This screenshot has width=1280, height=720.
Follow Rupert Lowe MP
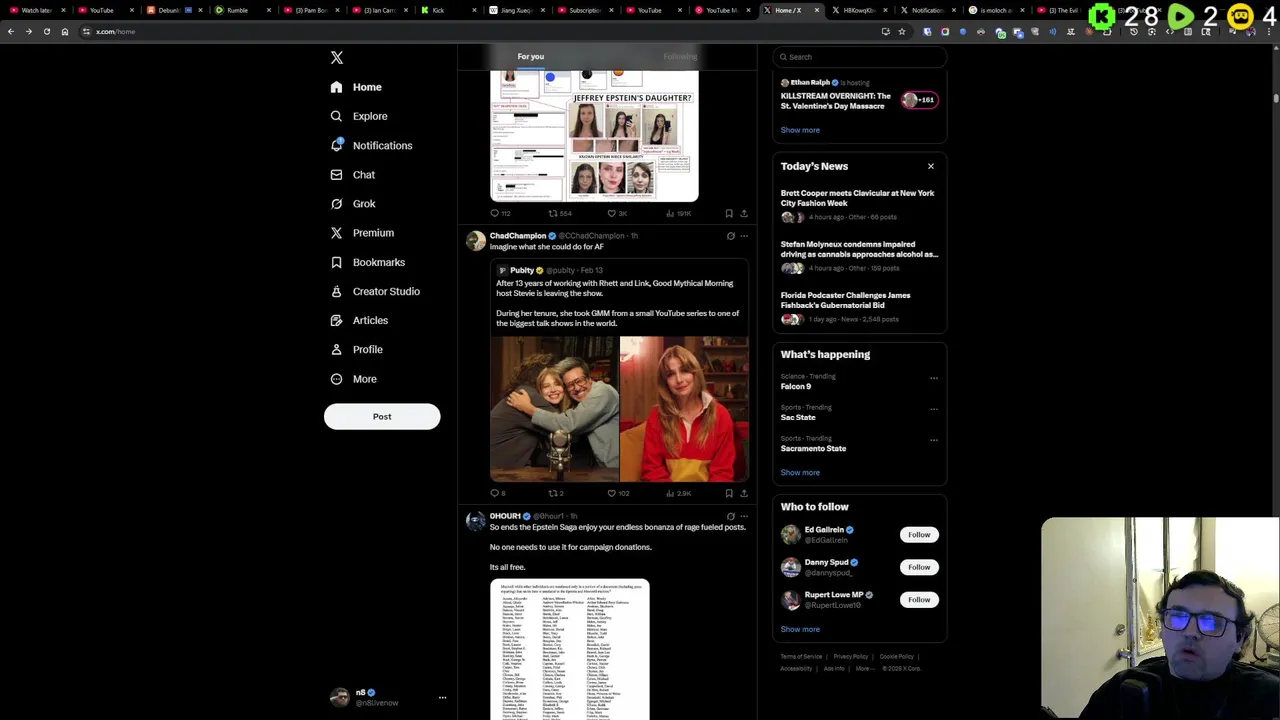pyautogui.click(x=919, y=600)
